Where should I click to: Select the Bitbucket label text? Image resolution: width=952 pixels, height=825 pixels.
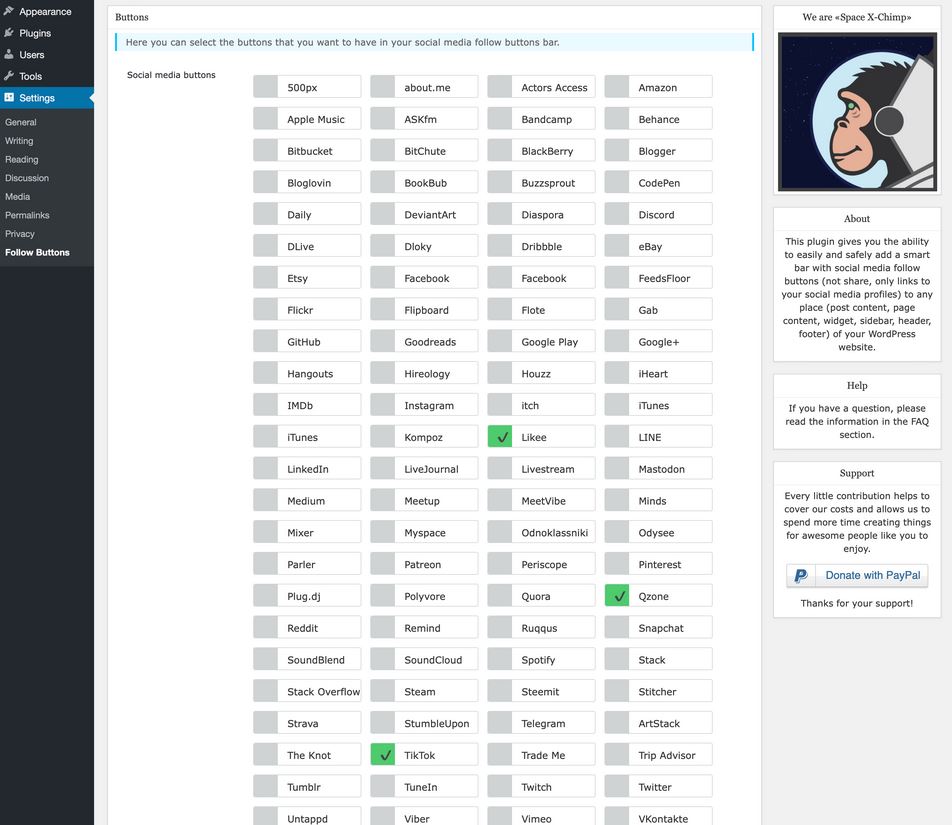(x=310, y=151)
